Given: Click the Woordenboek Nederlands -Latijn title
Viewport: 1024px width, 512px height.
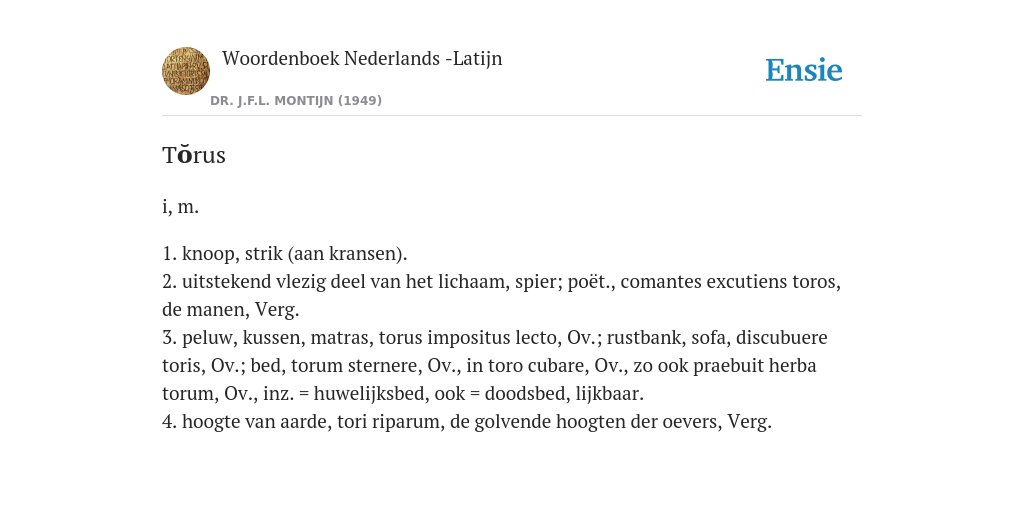Looking at the screenshot, I should point(362,58).
